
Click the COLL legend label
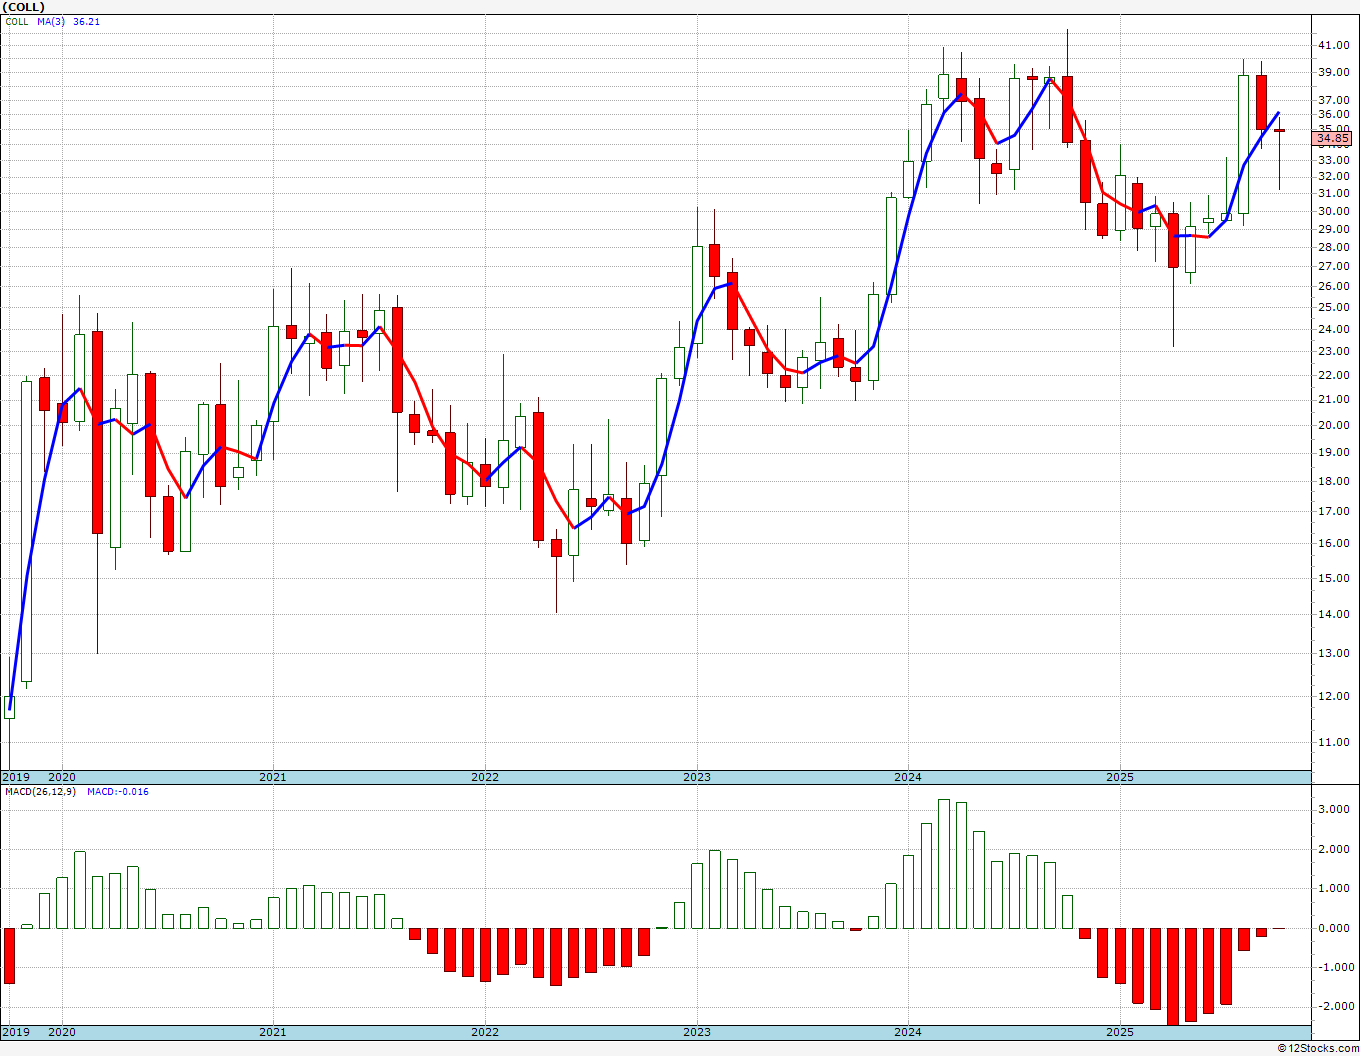click(x=17, y=21)
